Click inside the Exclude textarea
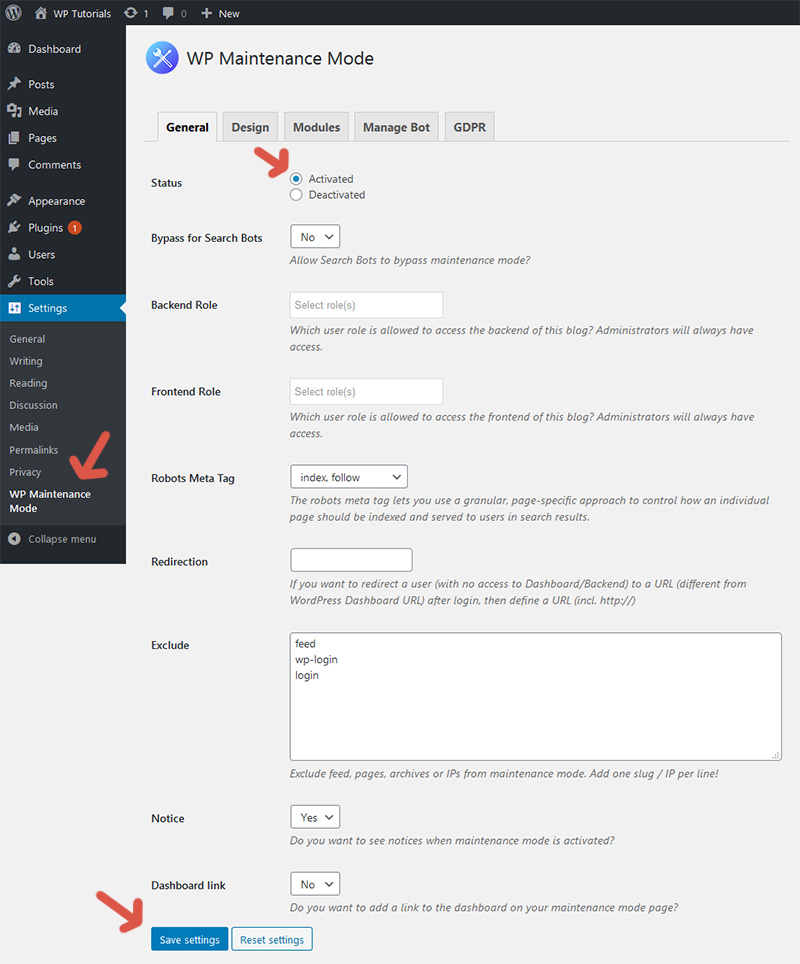Viewport: 800px width, 964px height. pos(536,697)
